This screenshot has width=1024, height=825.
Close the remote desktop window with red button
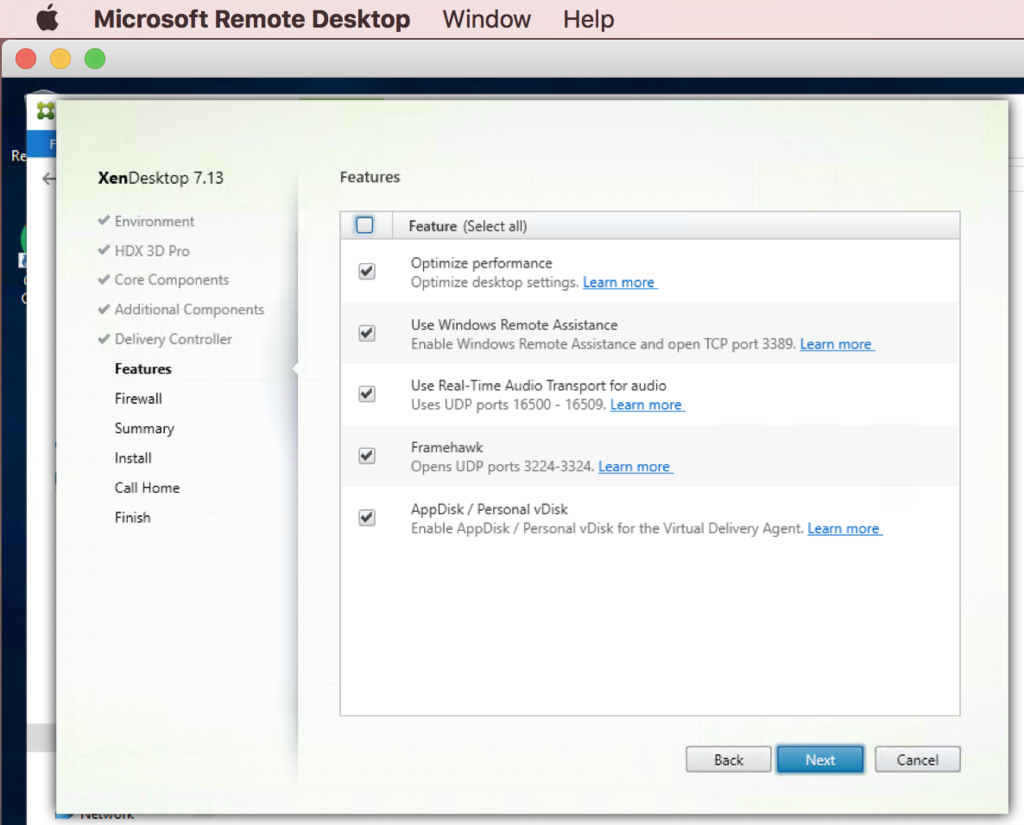click(26, 59)
